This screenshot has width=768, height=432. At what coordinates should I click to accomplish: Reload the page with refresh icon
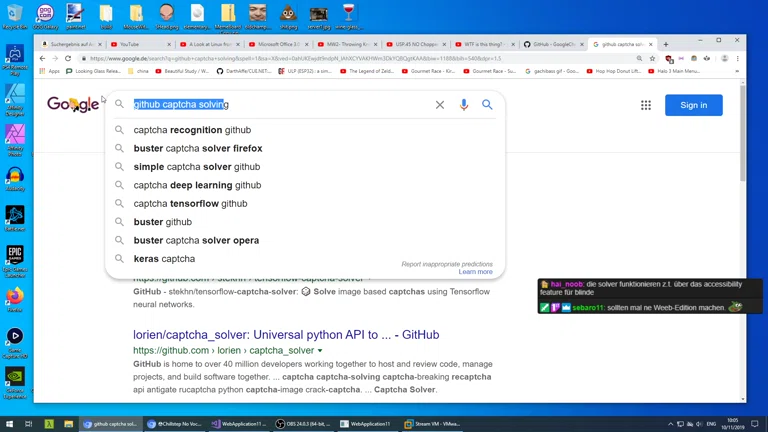(68, 58)
